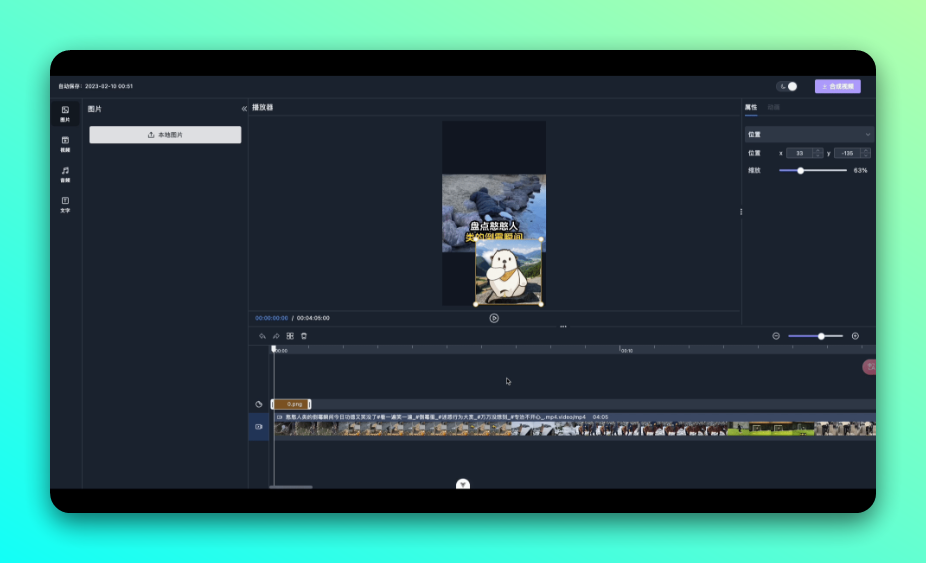The image size is (926, 563).
Task: Click the x position input field
Action: 800,153
